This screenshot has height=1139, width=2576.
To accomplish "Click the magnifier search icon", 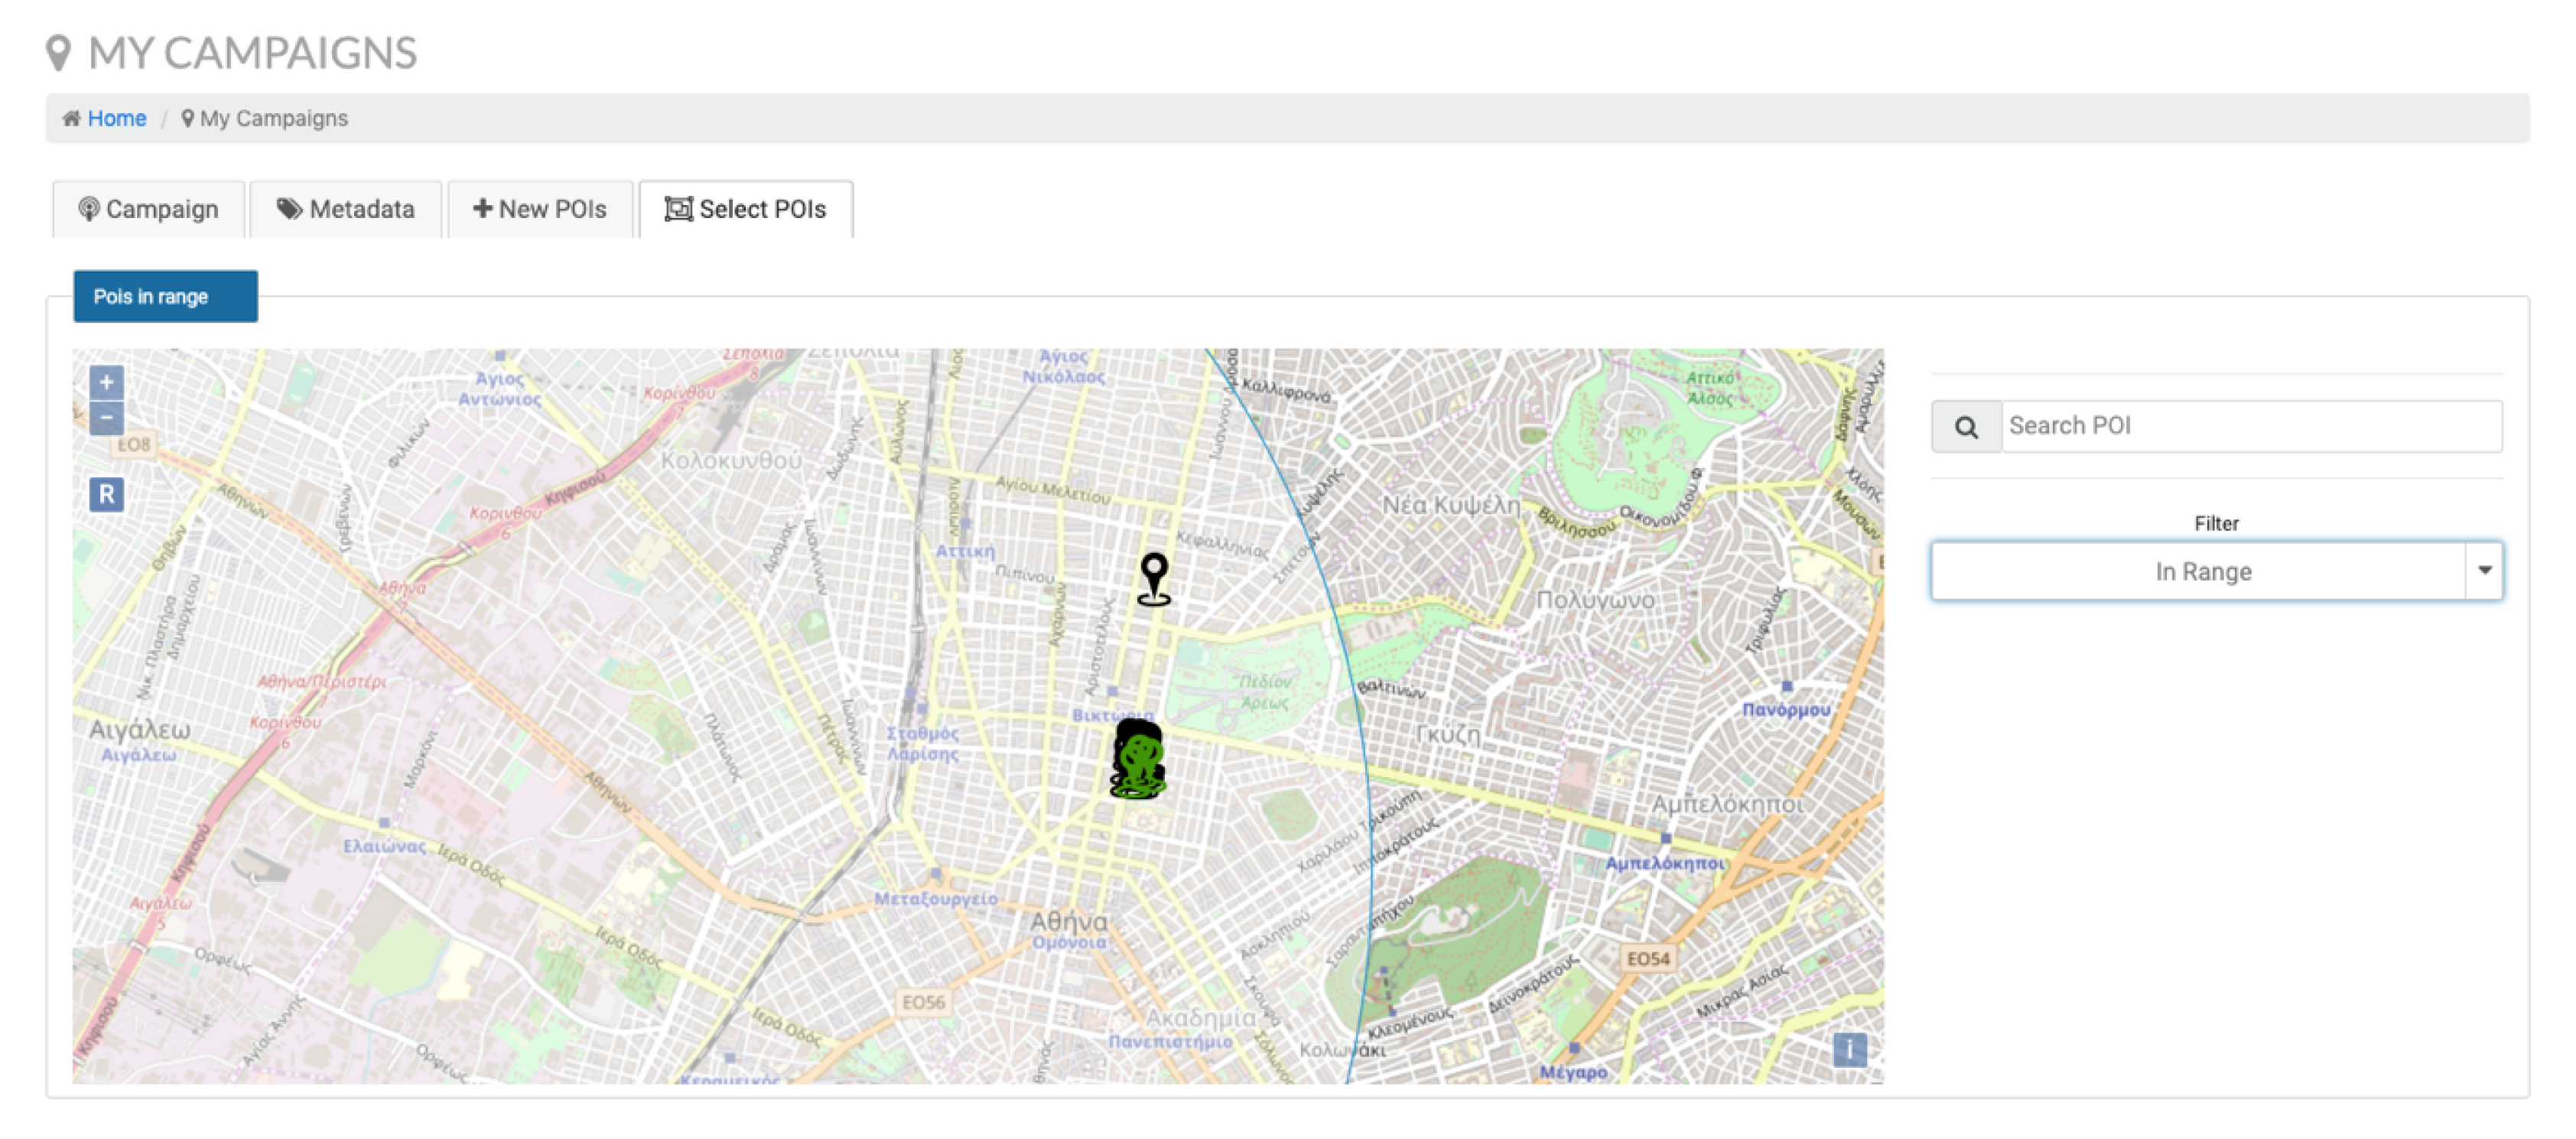I will [1965, 427].
